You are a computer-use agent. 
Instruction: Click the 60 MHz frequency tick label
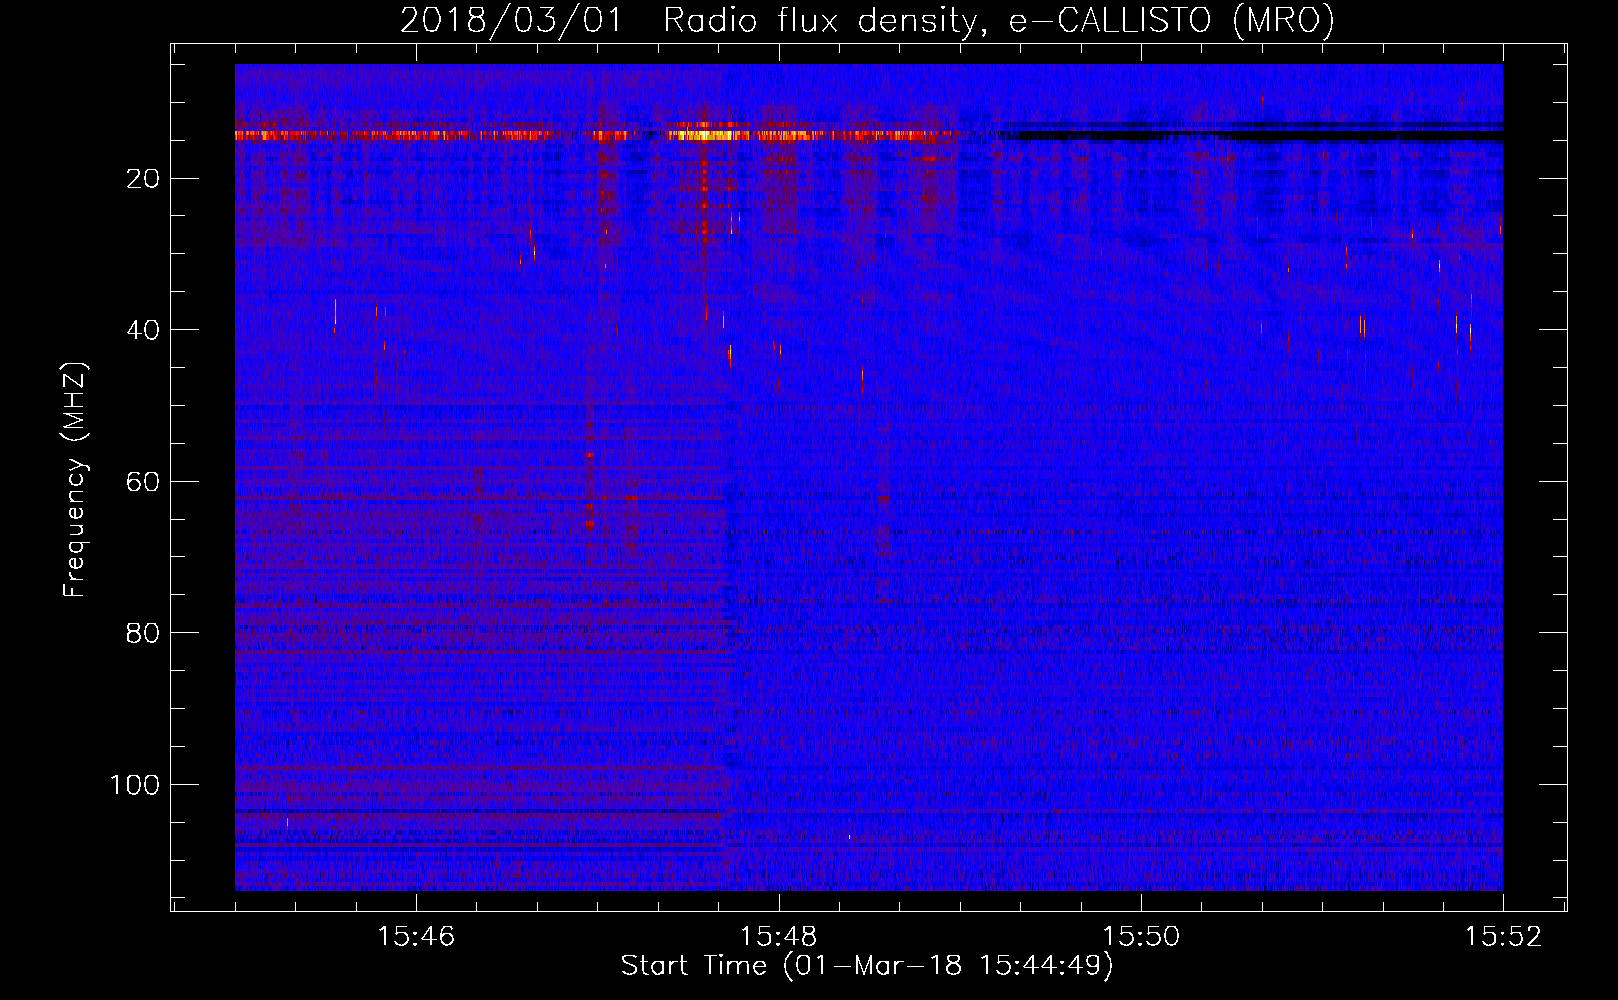[x=144, y=482]
